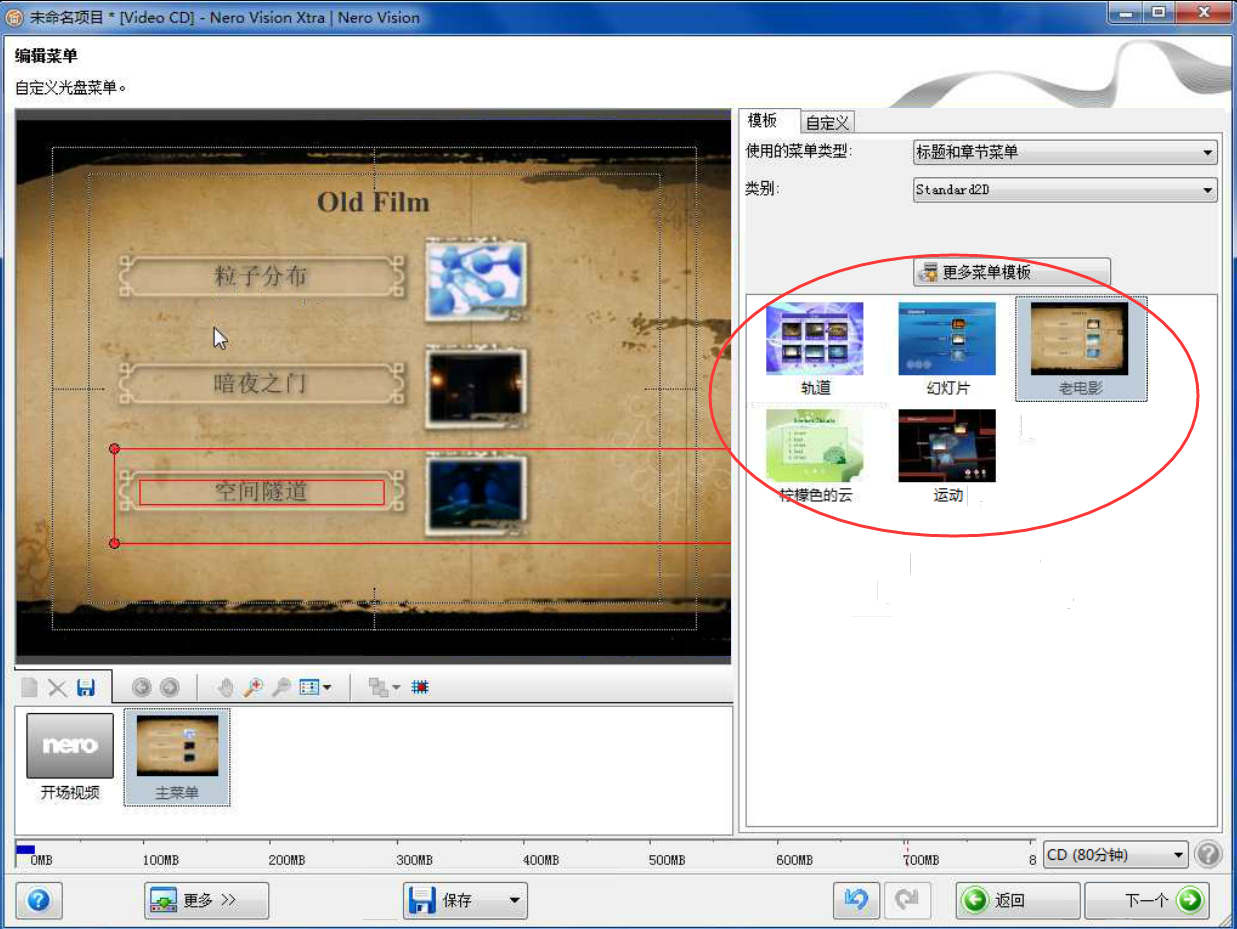Click the 下一个 button
Screen dimensions: 1237x929
(1146, 900)
